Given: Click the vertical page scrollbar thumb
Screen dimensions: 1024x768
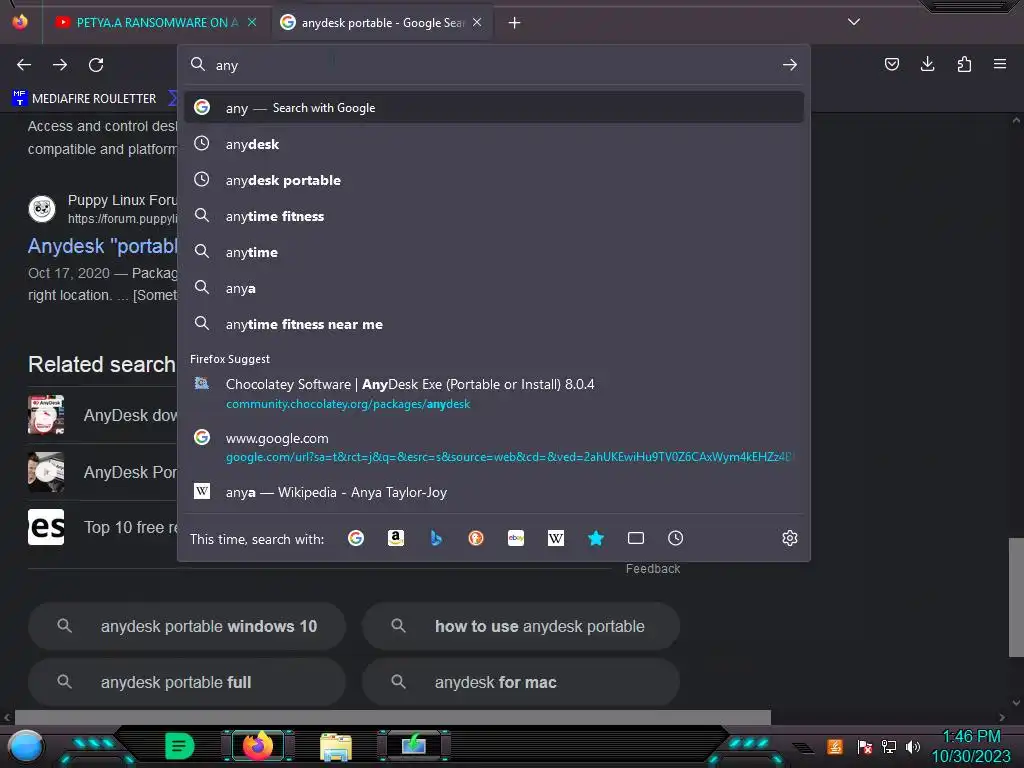Looking at the screenshot, I should tap(1016, 597).
